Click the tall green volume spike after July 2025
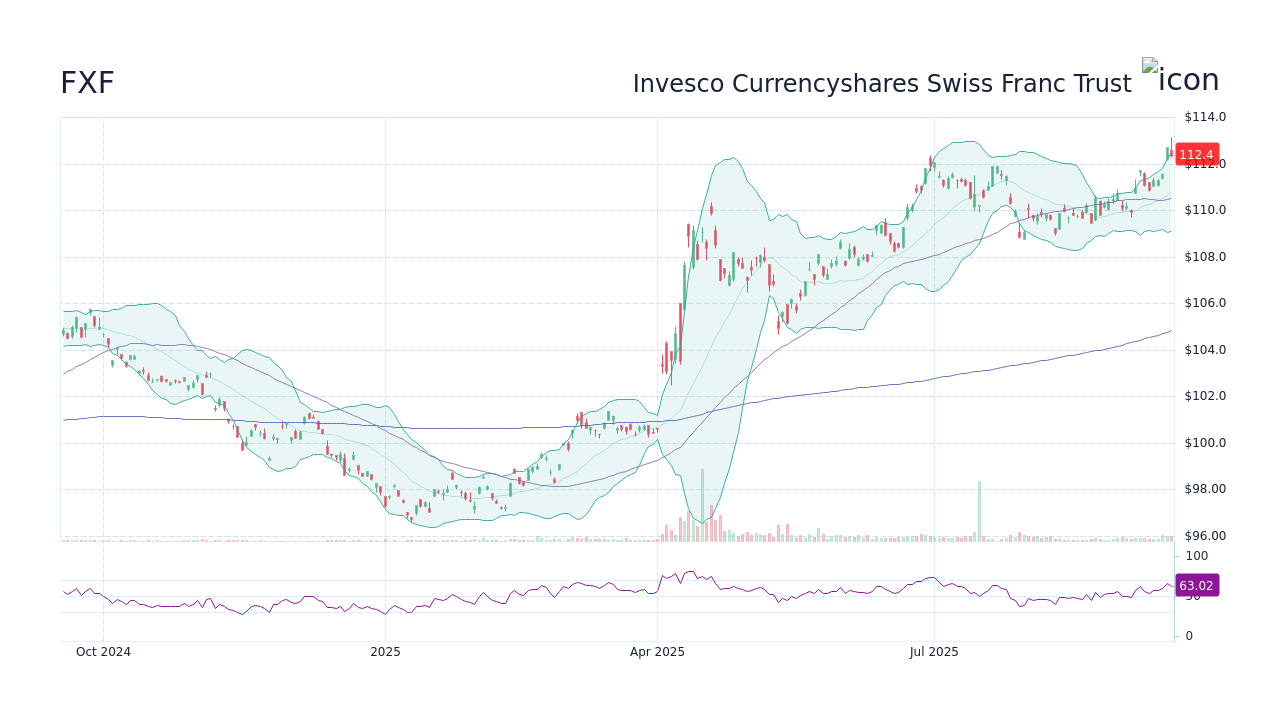This screenshot has width=1280, height=720. 979,511
